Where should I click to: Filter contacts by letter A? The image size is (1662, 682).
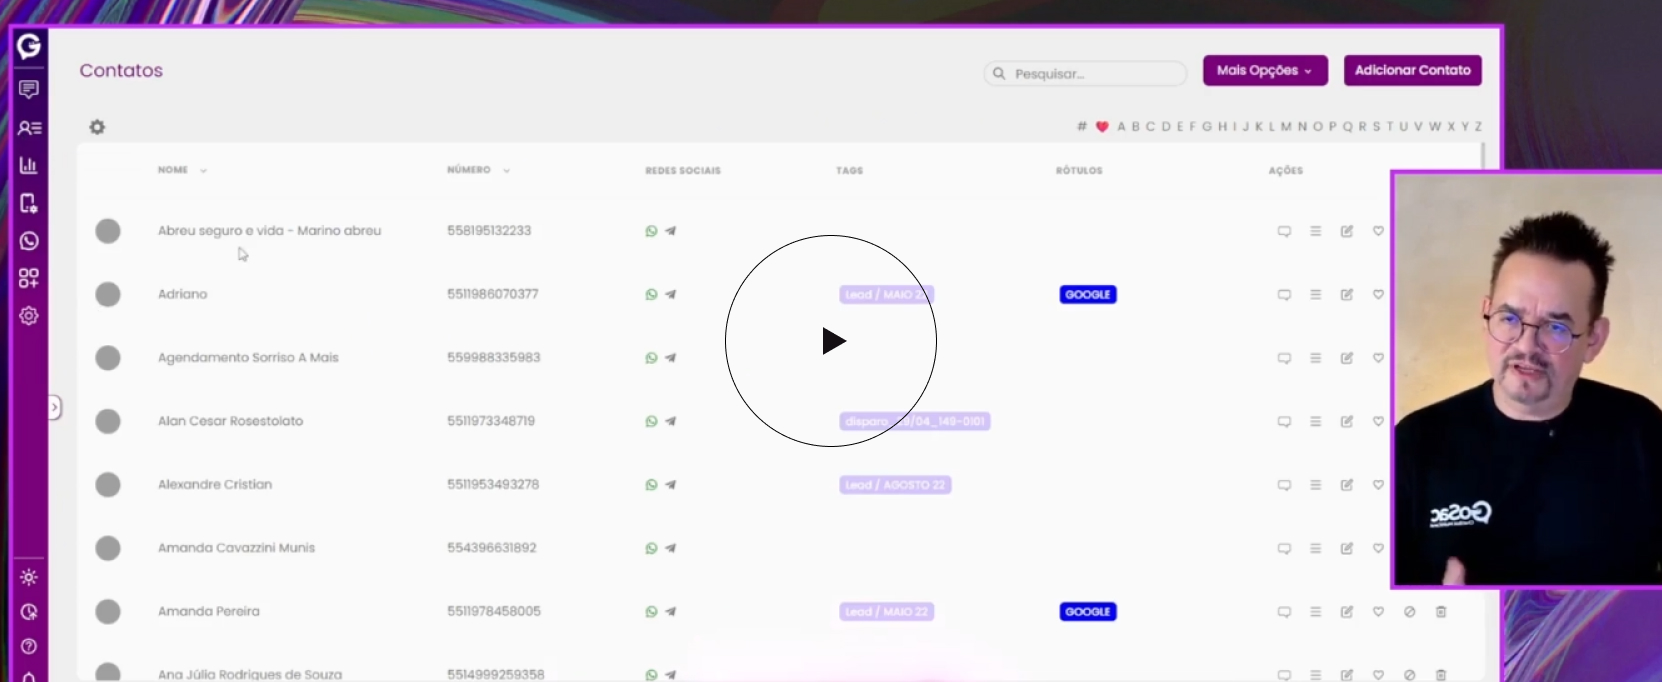coord(1121,126)
